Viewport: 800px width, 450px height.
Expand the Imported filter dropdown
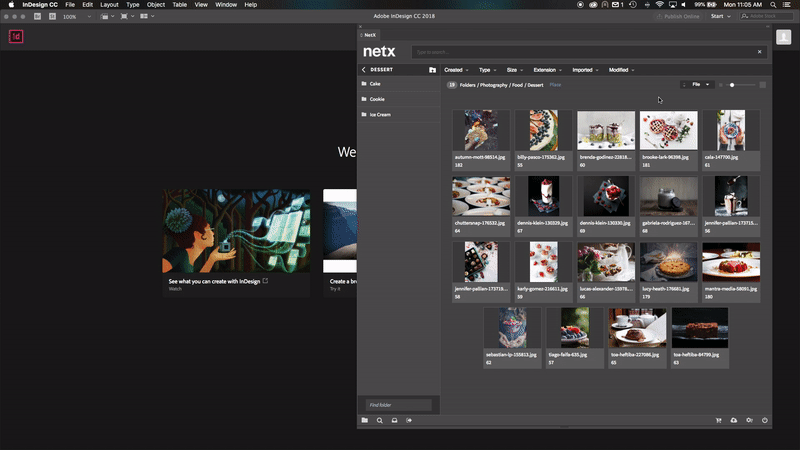[x=585, y=70]
